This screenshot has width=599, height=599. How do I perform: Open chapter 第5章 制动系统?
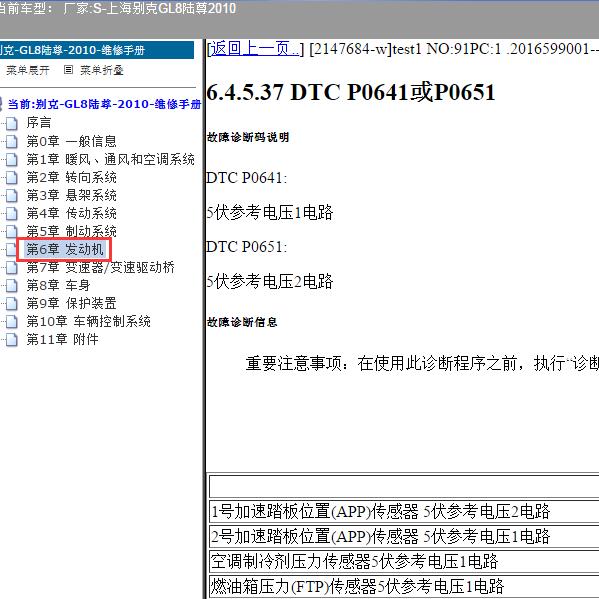click(x=71, y=231)
